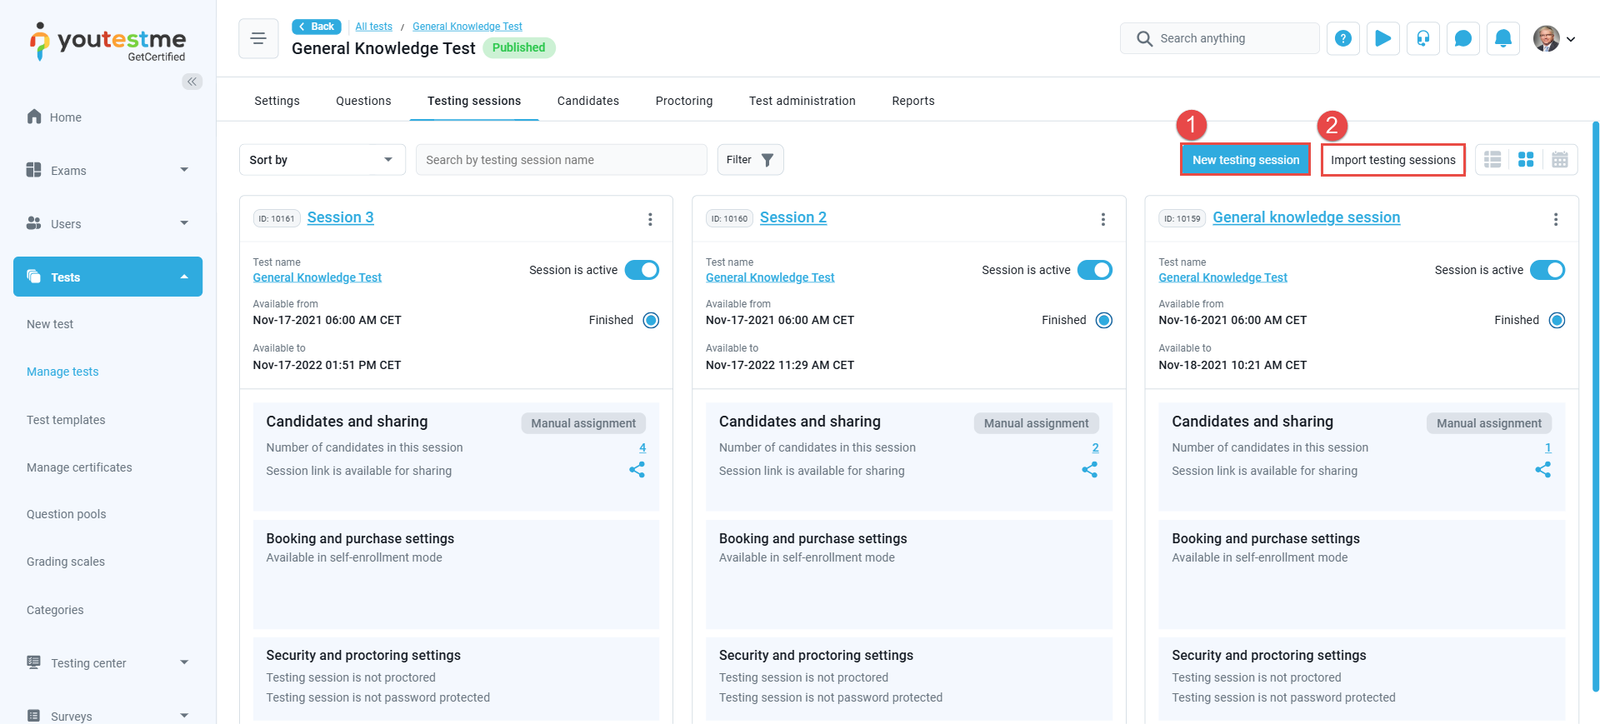Screen dimensions: 1600x724
Task: Click the user profile avatar
Action: [x=1546, y=38]
